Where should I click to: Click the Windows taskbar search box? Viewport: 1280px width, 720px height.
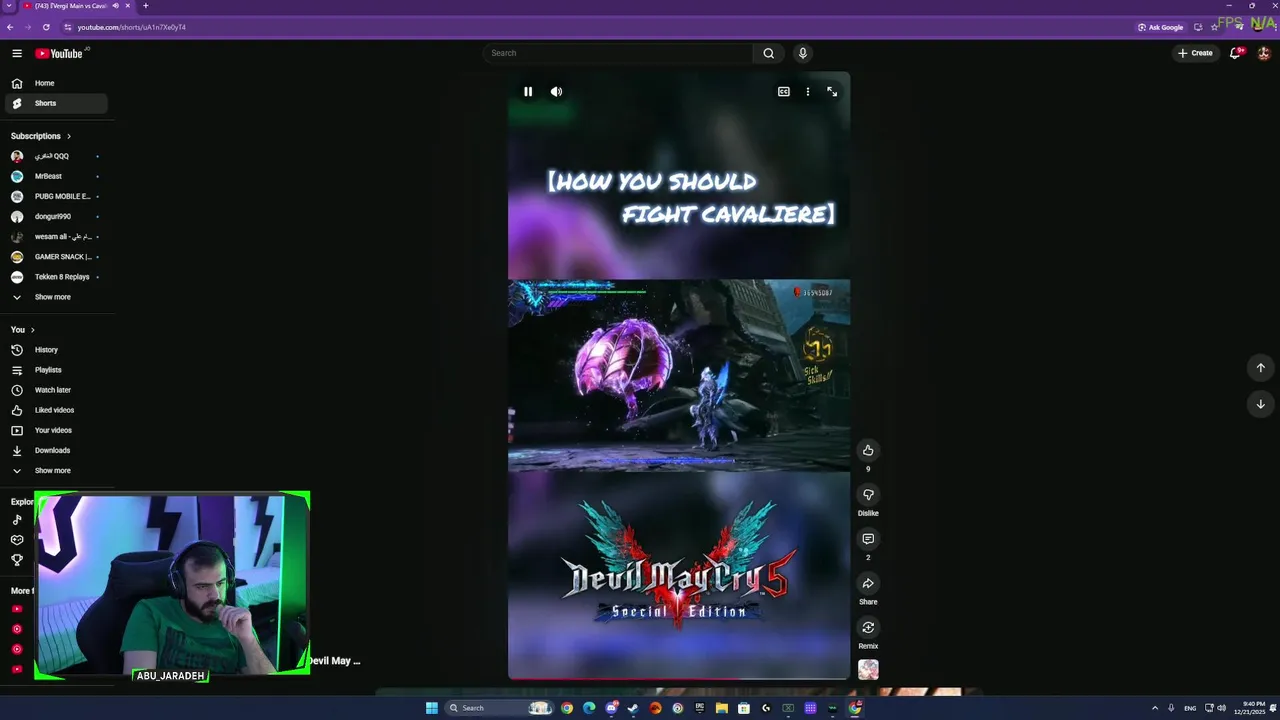(500, 708)
